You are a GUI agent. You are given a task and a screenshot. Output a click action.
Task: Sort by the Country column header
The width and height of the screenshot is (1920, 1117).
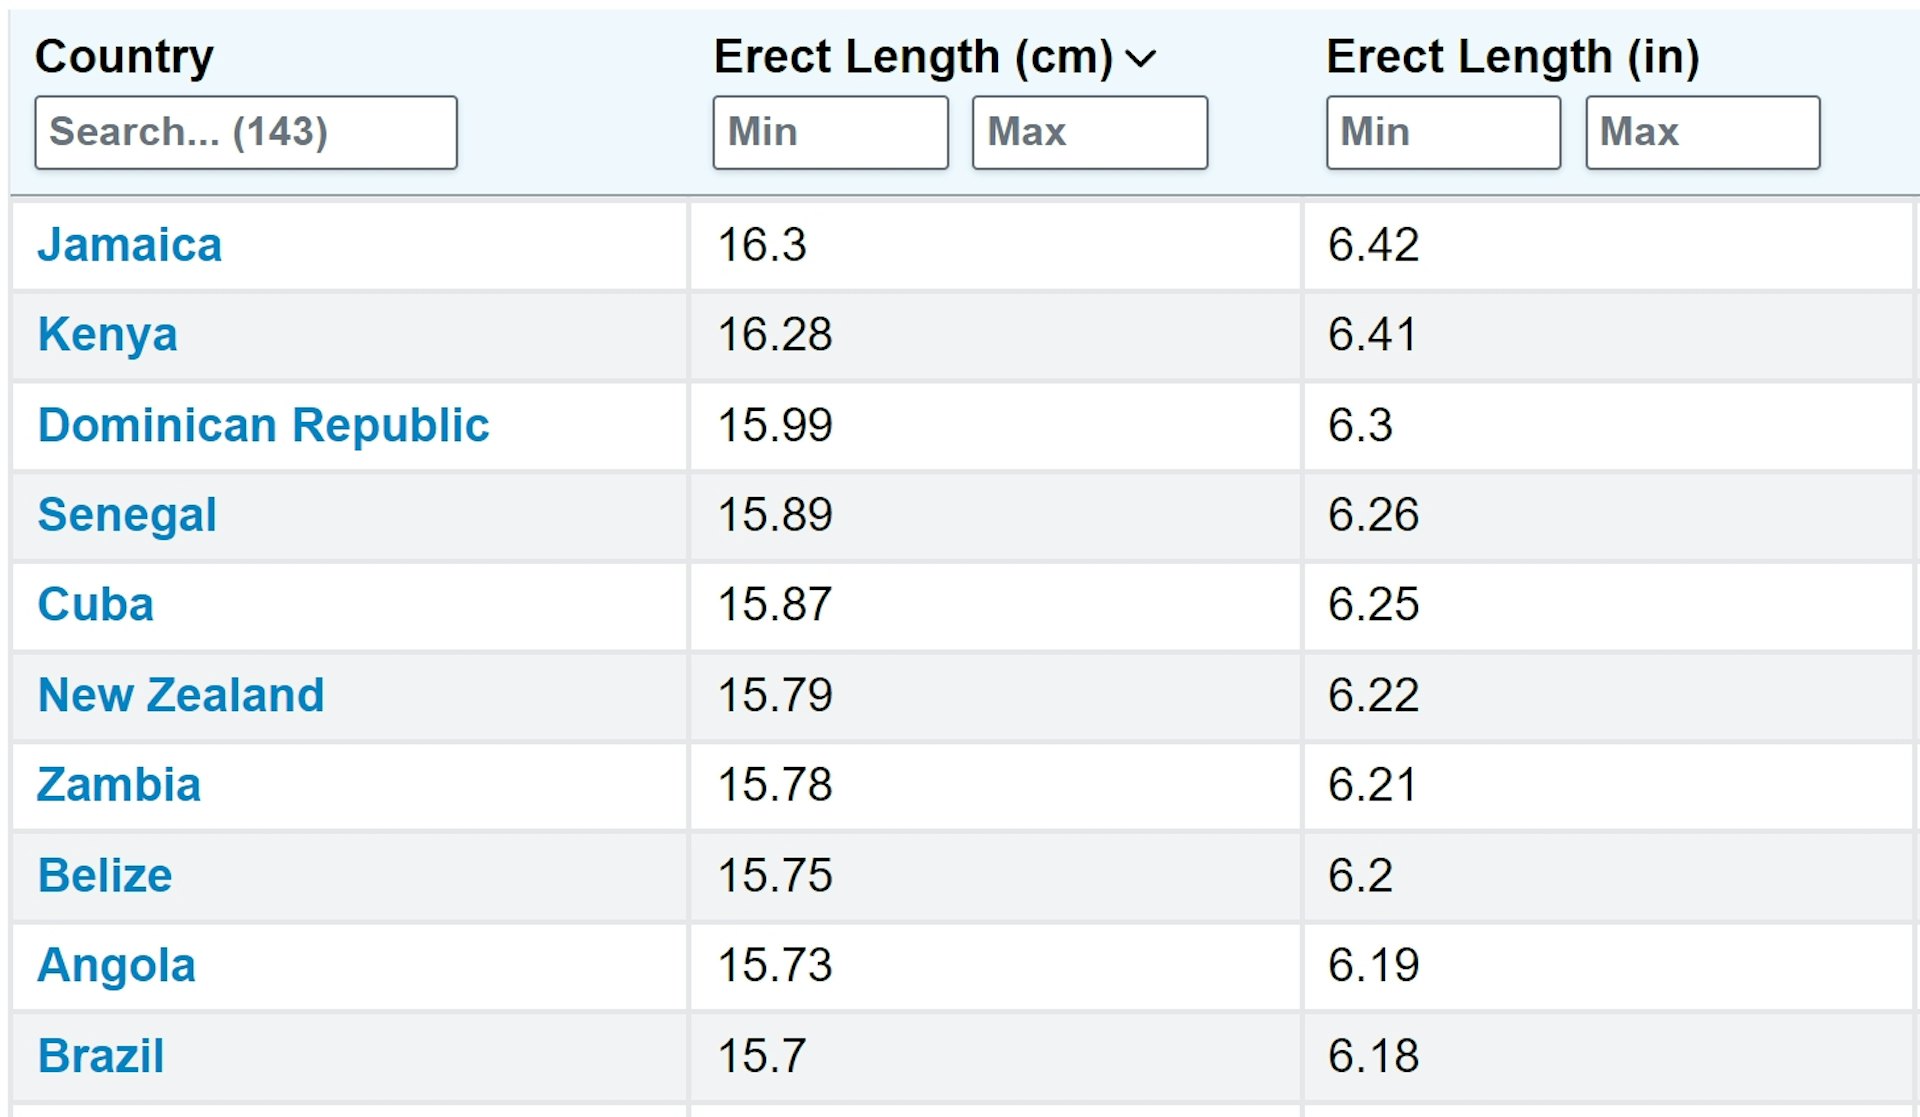pyautogui.click(x=124, y=57)
